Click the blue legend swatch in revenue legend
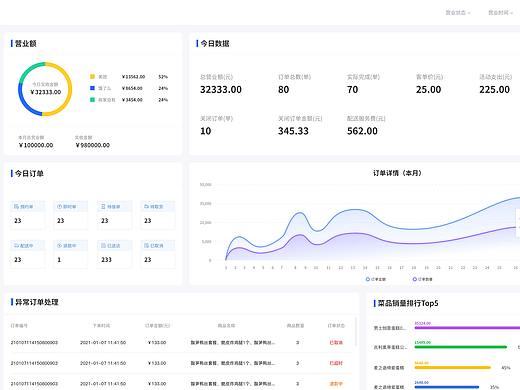Viewport: 520px width, 390px height. [92, 88]
